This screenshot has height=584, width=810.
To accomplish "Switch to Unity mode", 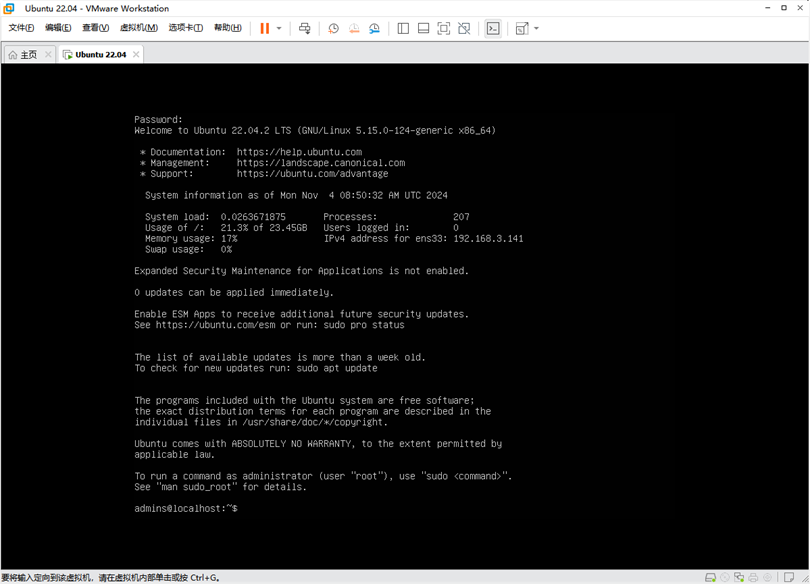I will point(464,28).
